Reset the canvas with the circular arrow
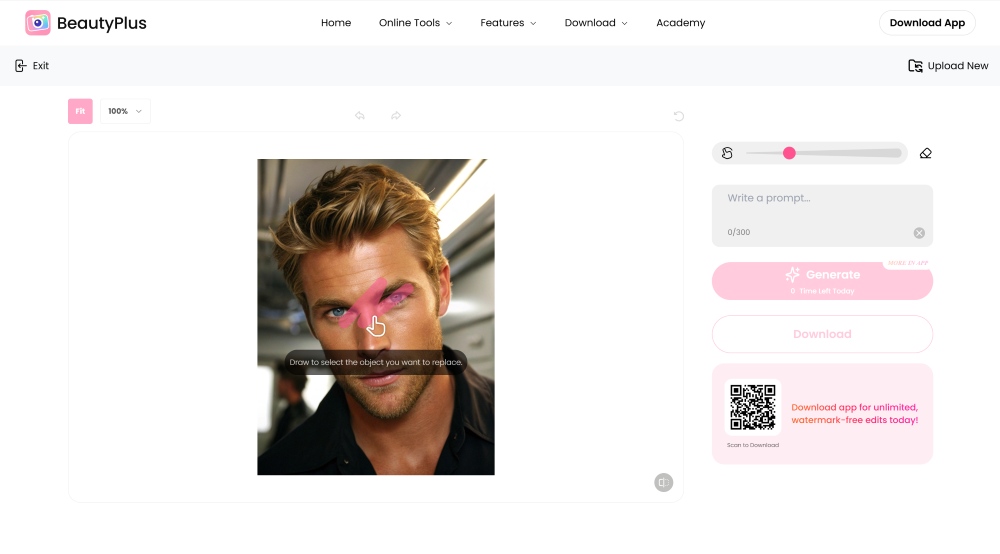 coord(679,116)
